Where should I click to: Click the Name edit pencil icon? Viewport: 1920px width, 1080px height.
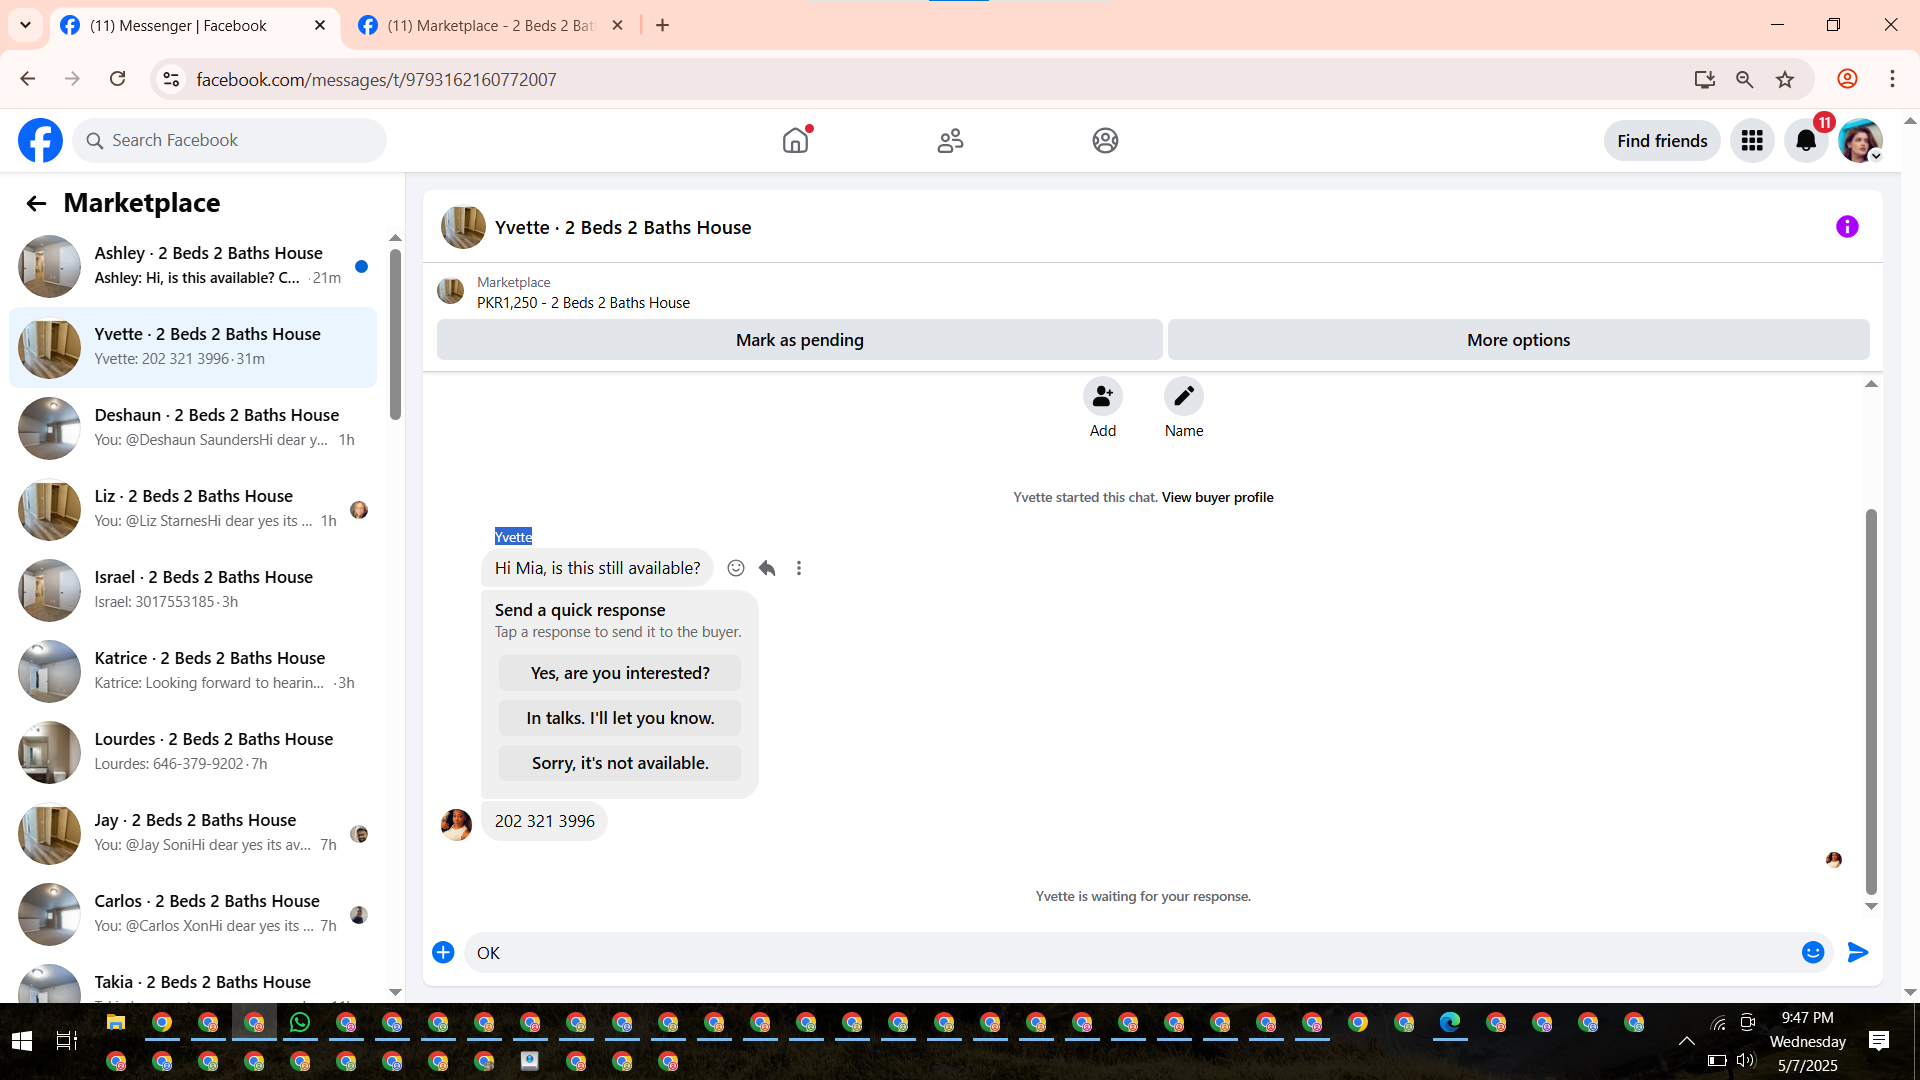pos(1183,397)
